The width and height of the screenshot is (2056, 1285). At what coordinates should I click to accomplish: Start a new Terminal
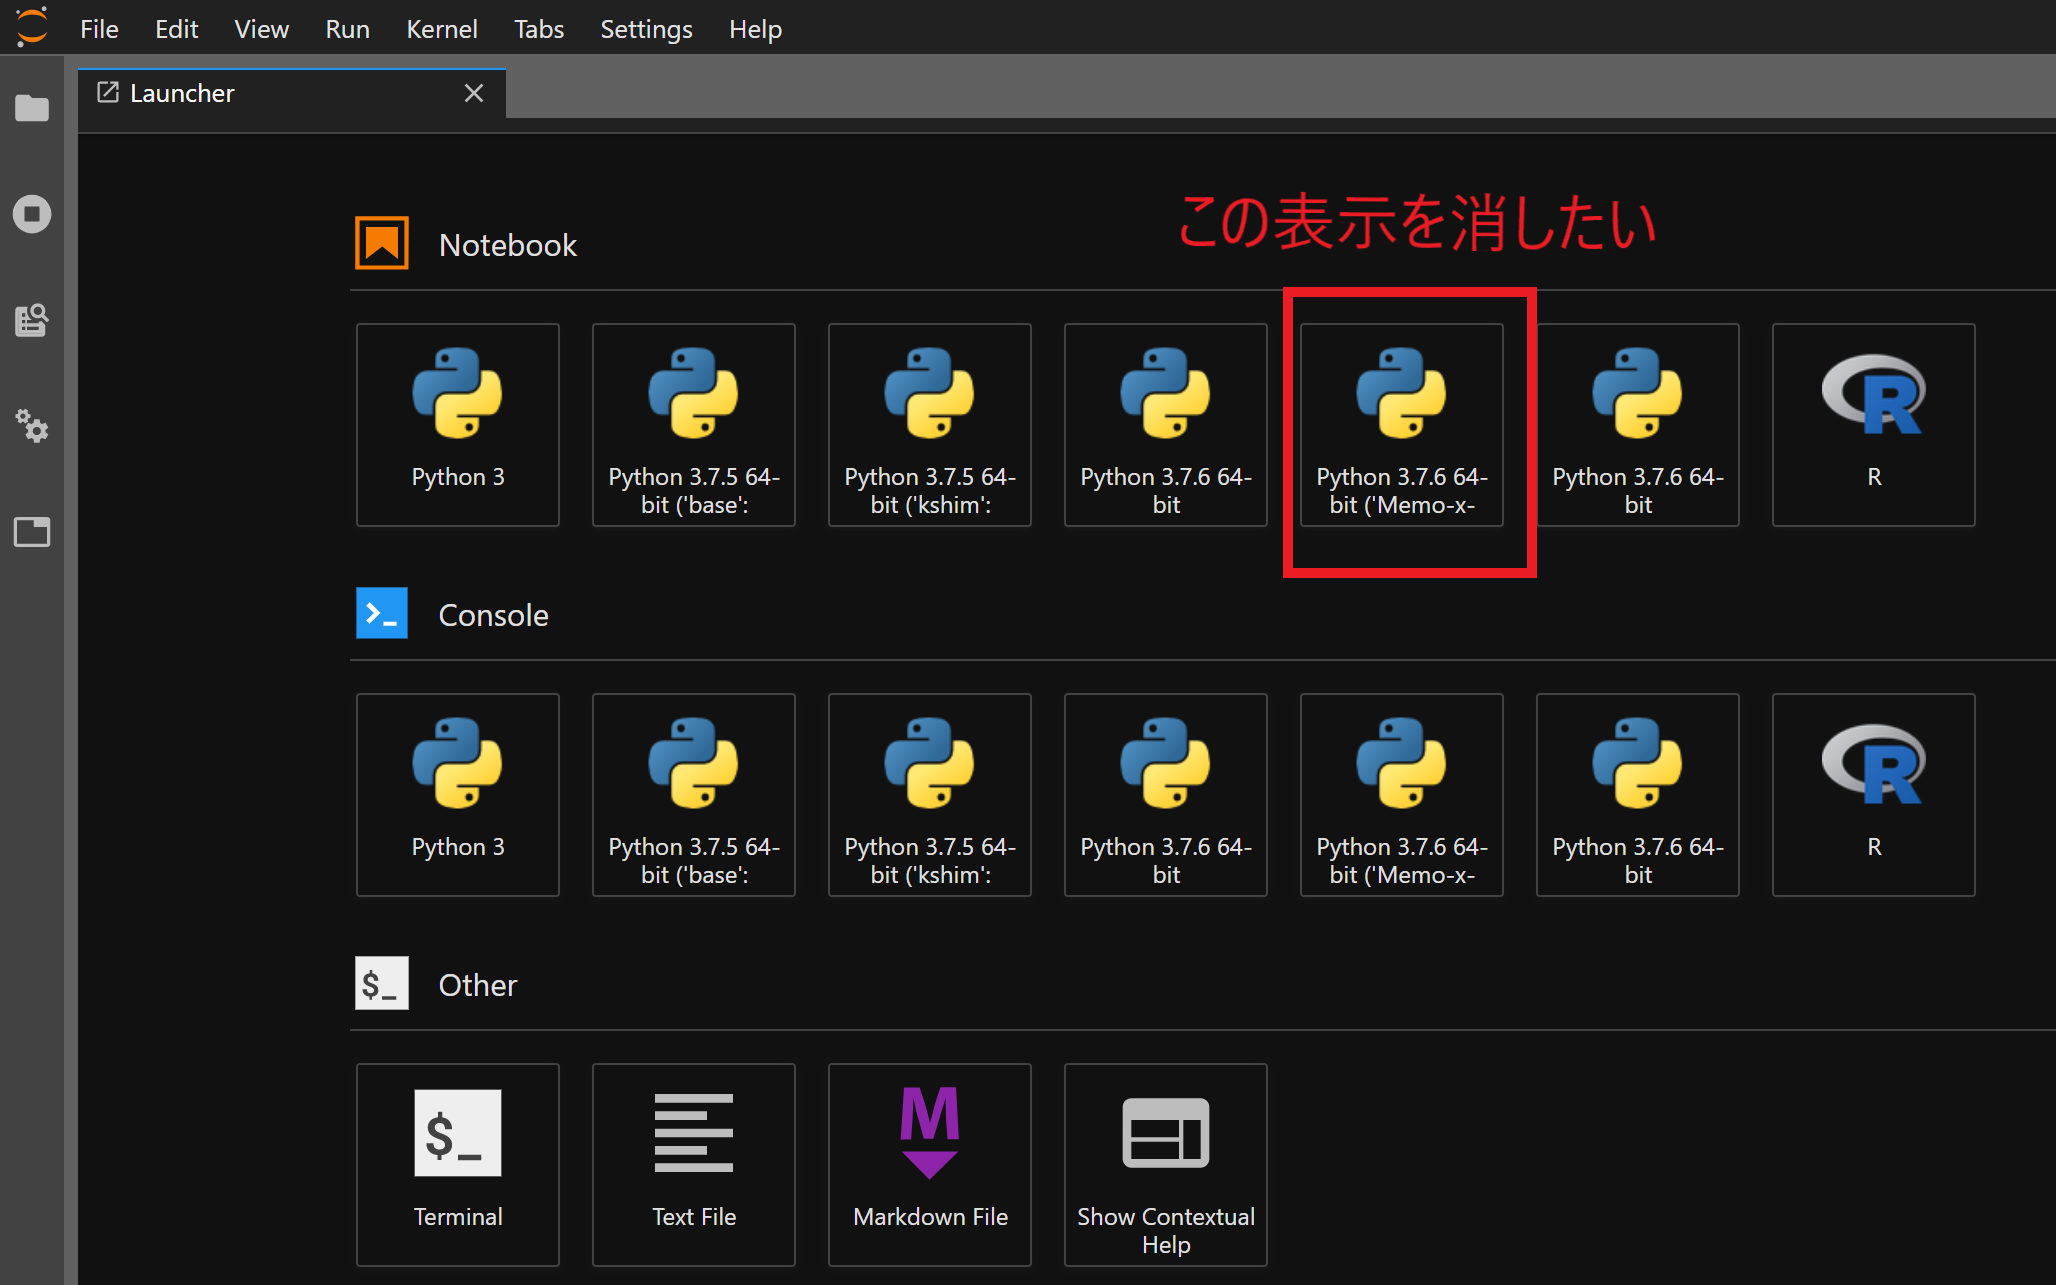tap(458, 1165)
